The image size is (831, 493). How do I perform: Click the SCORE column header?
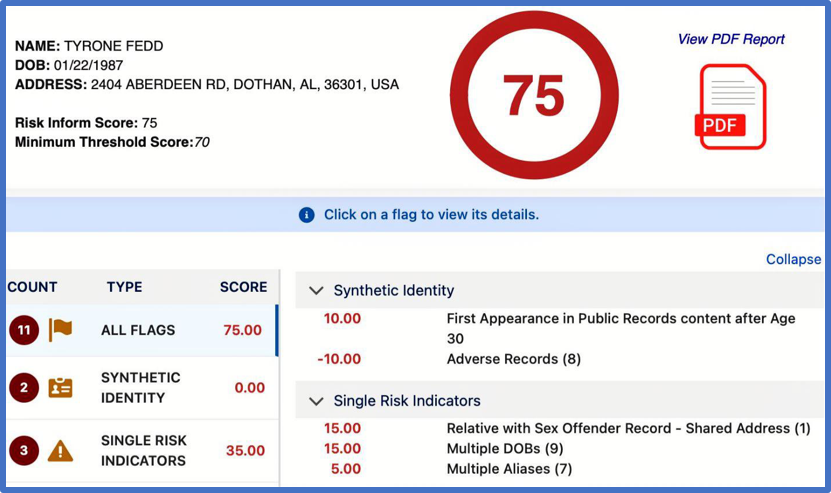tap(244, 287)
